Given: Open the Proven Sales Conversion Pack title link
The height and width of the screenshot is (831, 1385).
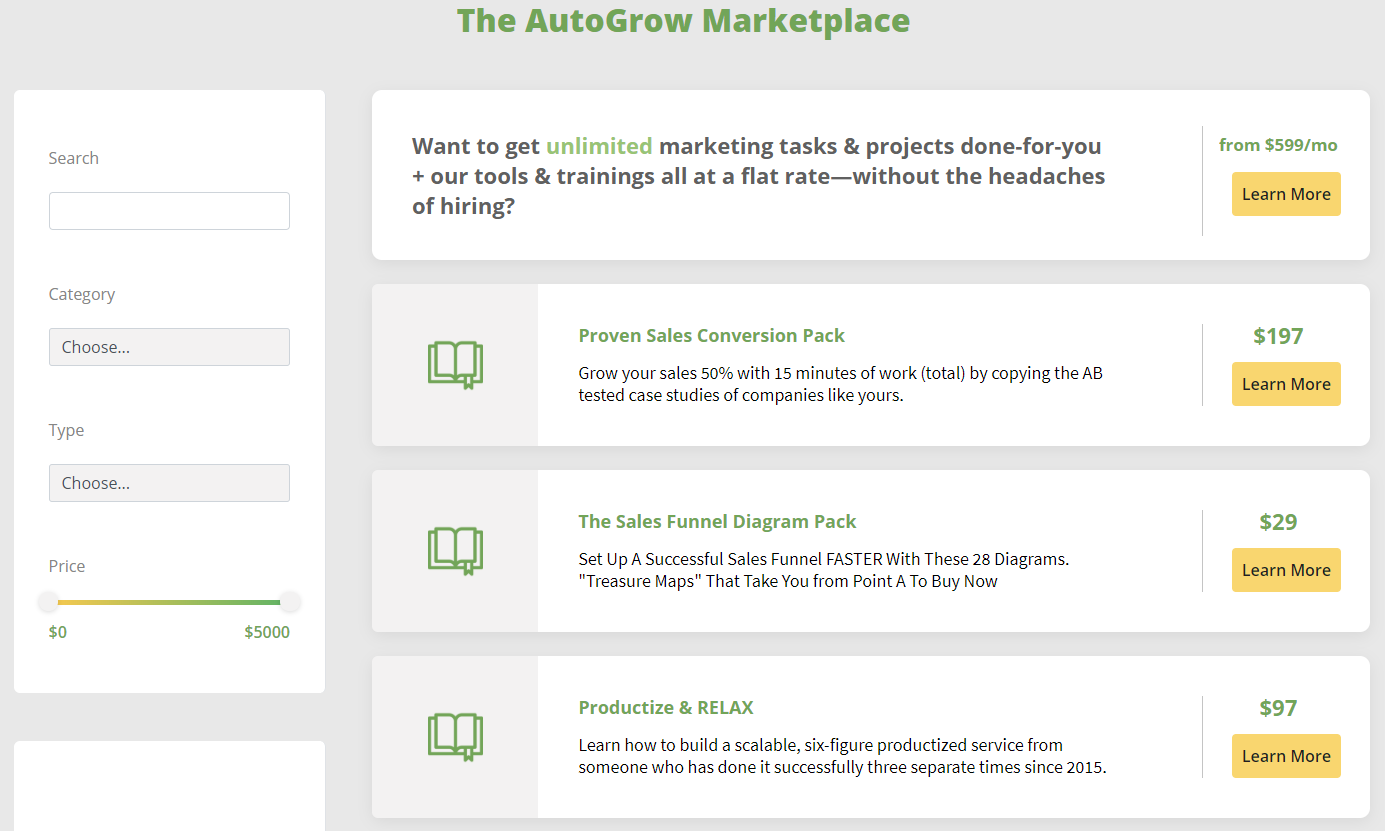Looking at the screenshot, I should click(x=711, y=335).
